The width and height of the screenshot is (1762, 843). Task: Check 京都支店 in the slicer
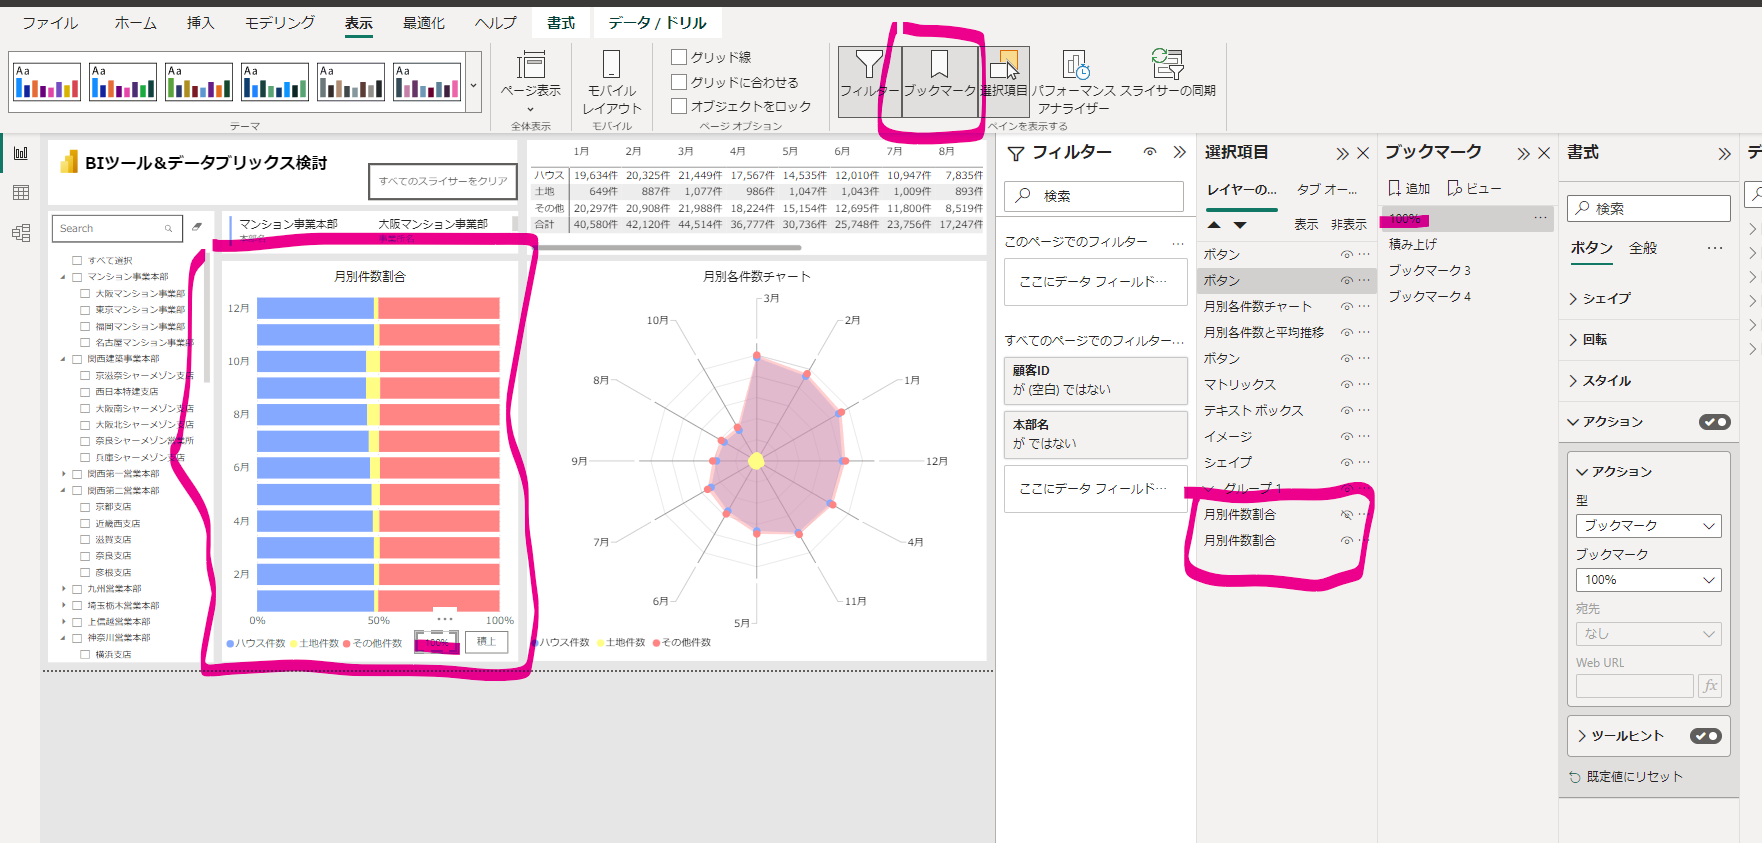coord(85,507)
